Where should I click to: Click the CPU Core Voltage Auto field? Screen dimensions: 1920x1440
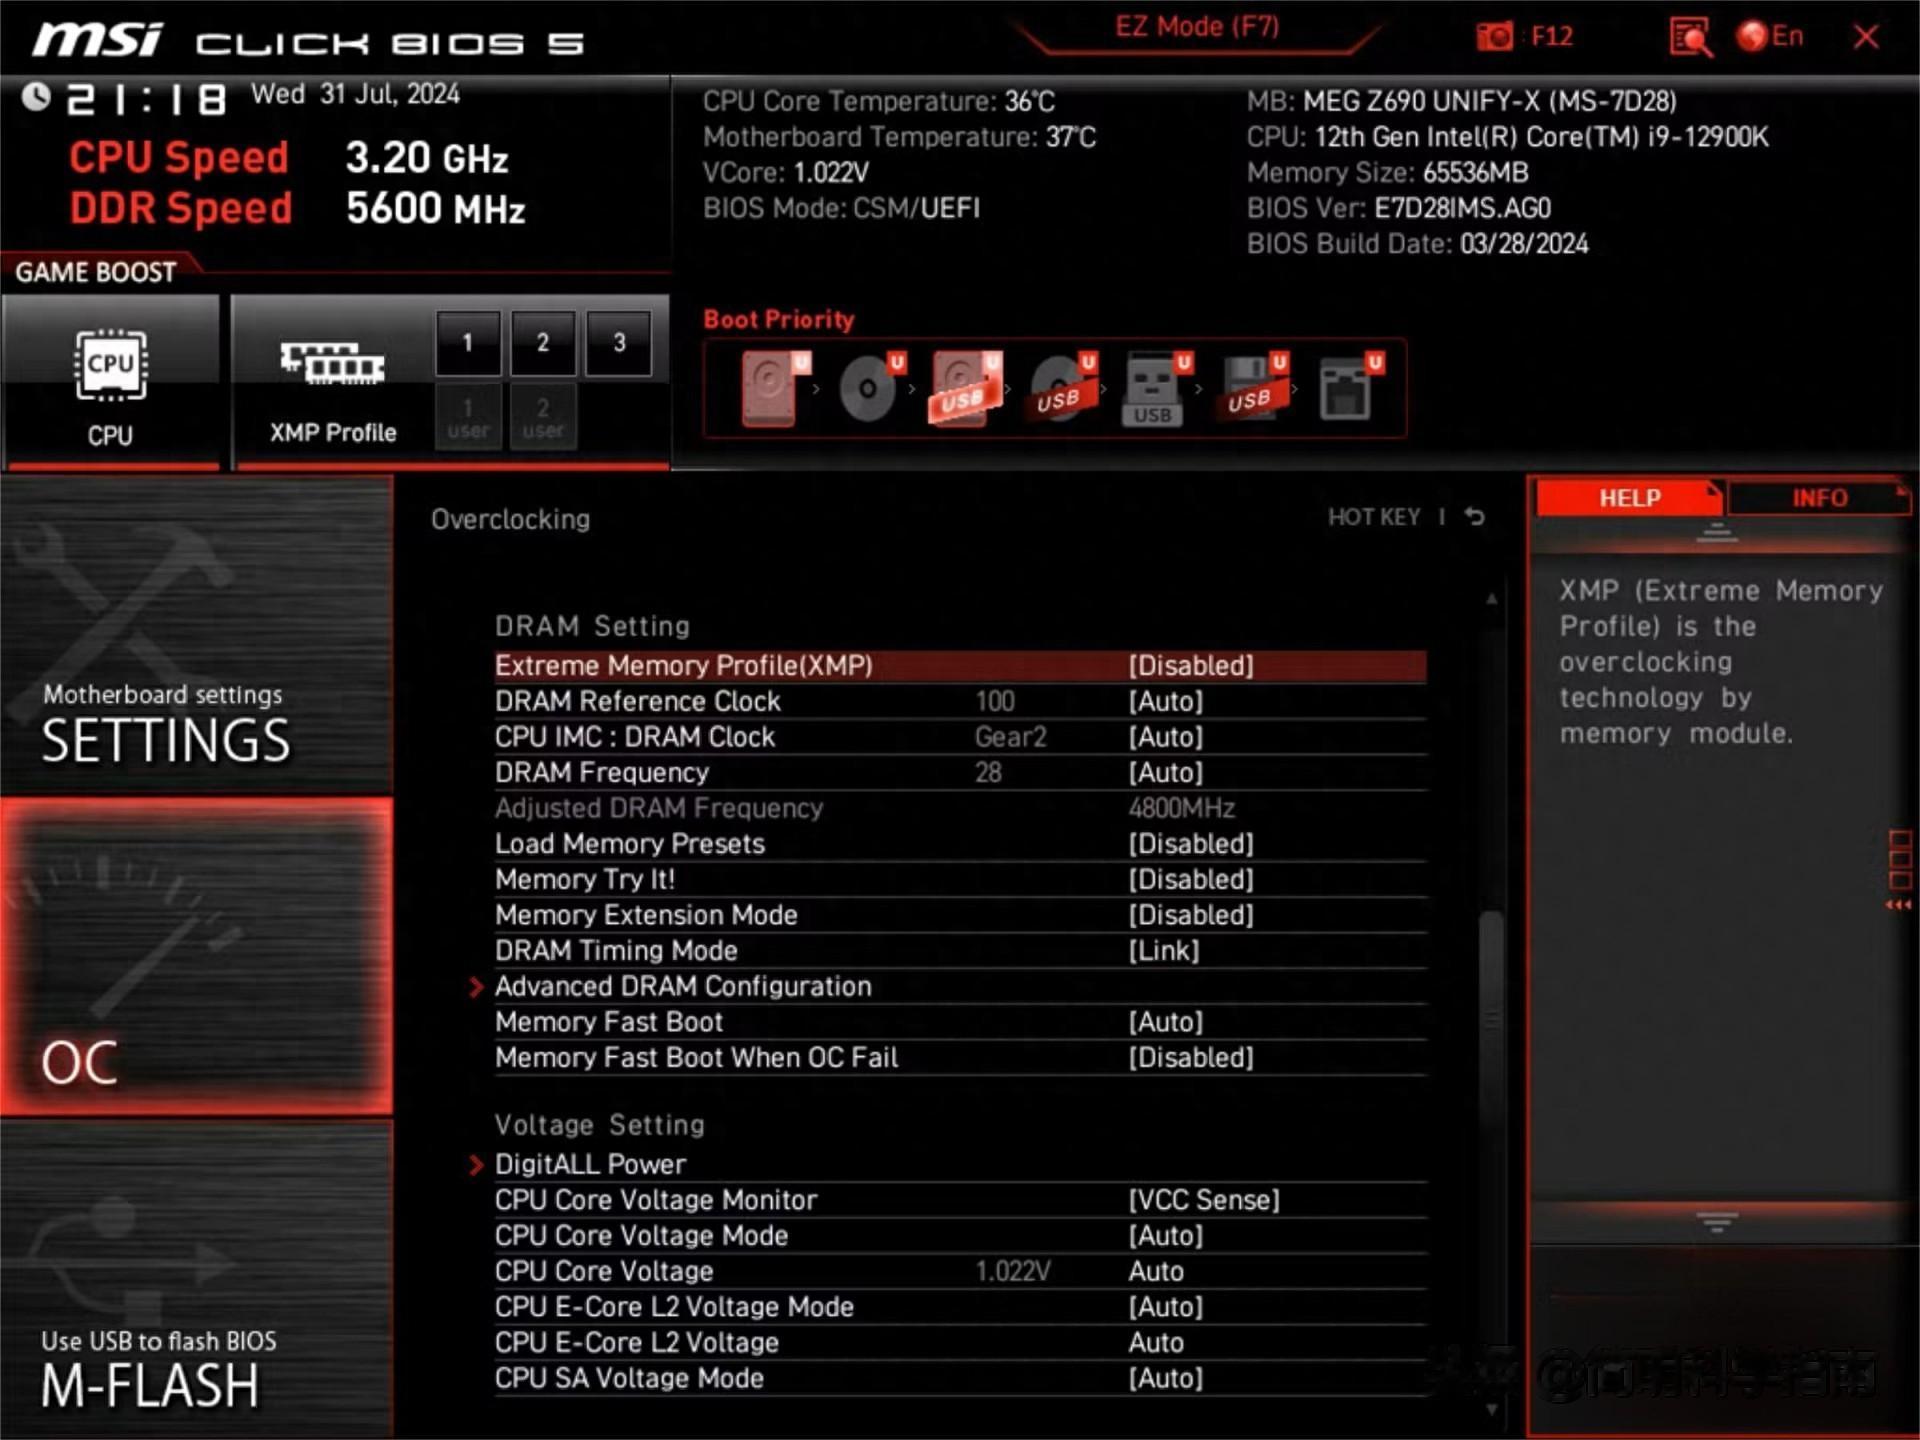tap(1156, 1272)
